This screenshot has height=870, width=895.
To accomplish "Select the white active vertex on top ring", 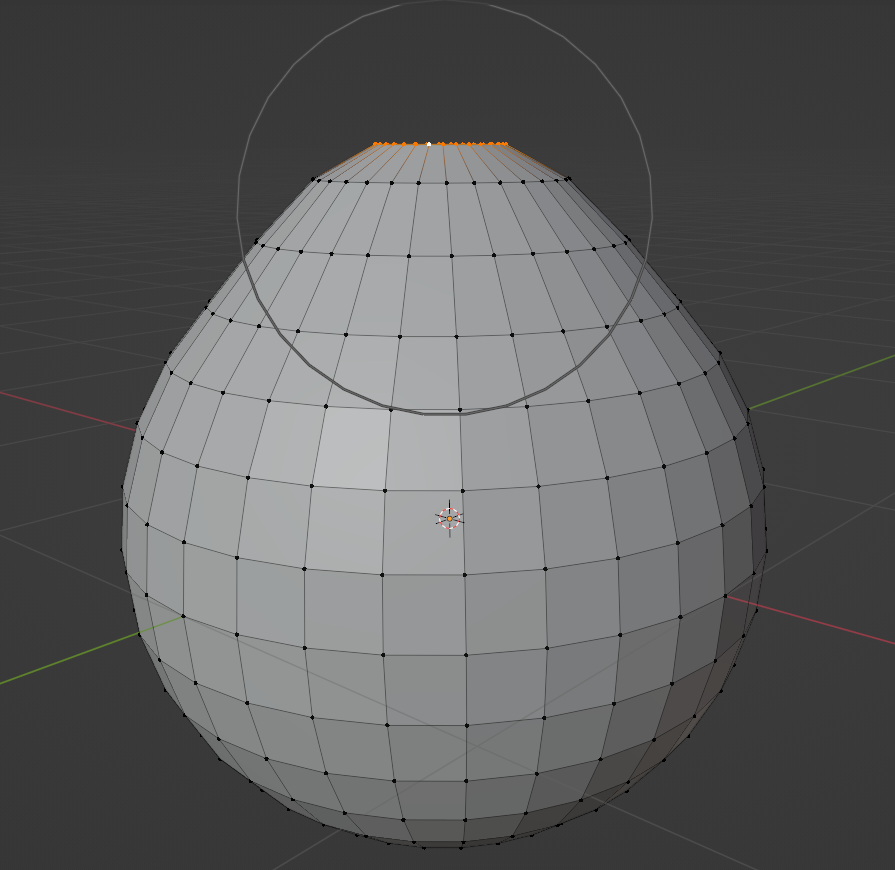I will coord(429,144).
